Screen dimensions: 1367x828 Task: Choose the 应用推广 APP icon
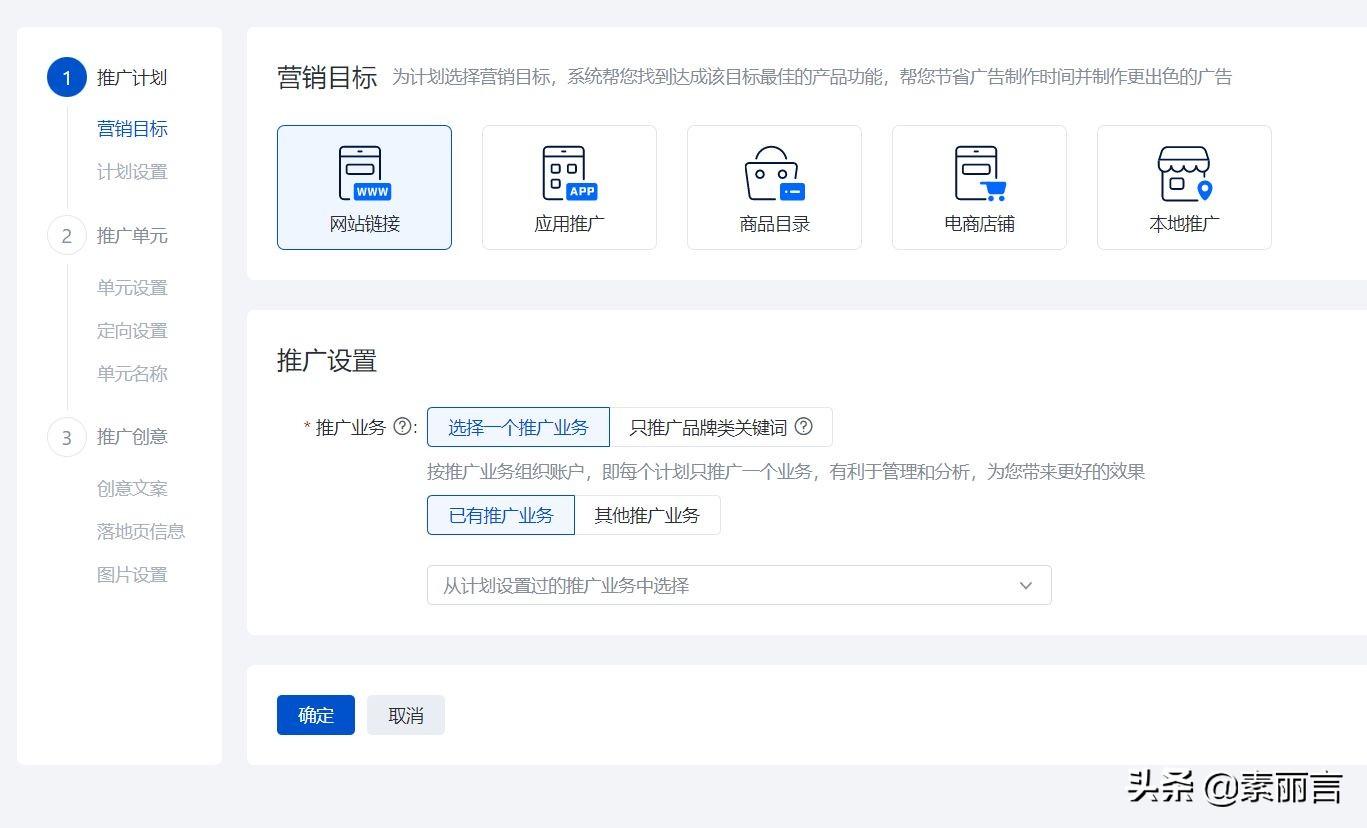(569, 174)
